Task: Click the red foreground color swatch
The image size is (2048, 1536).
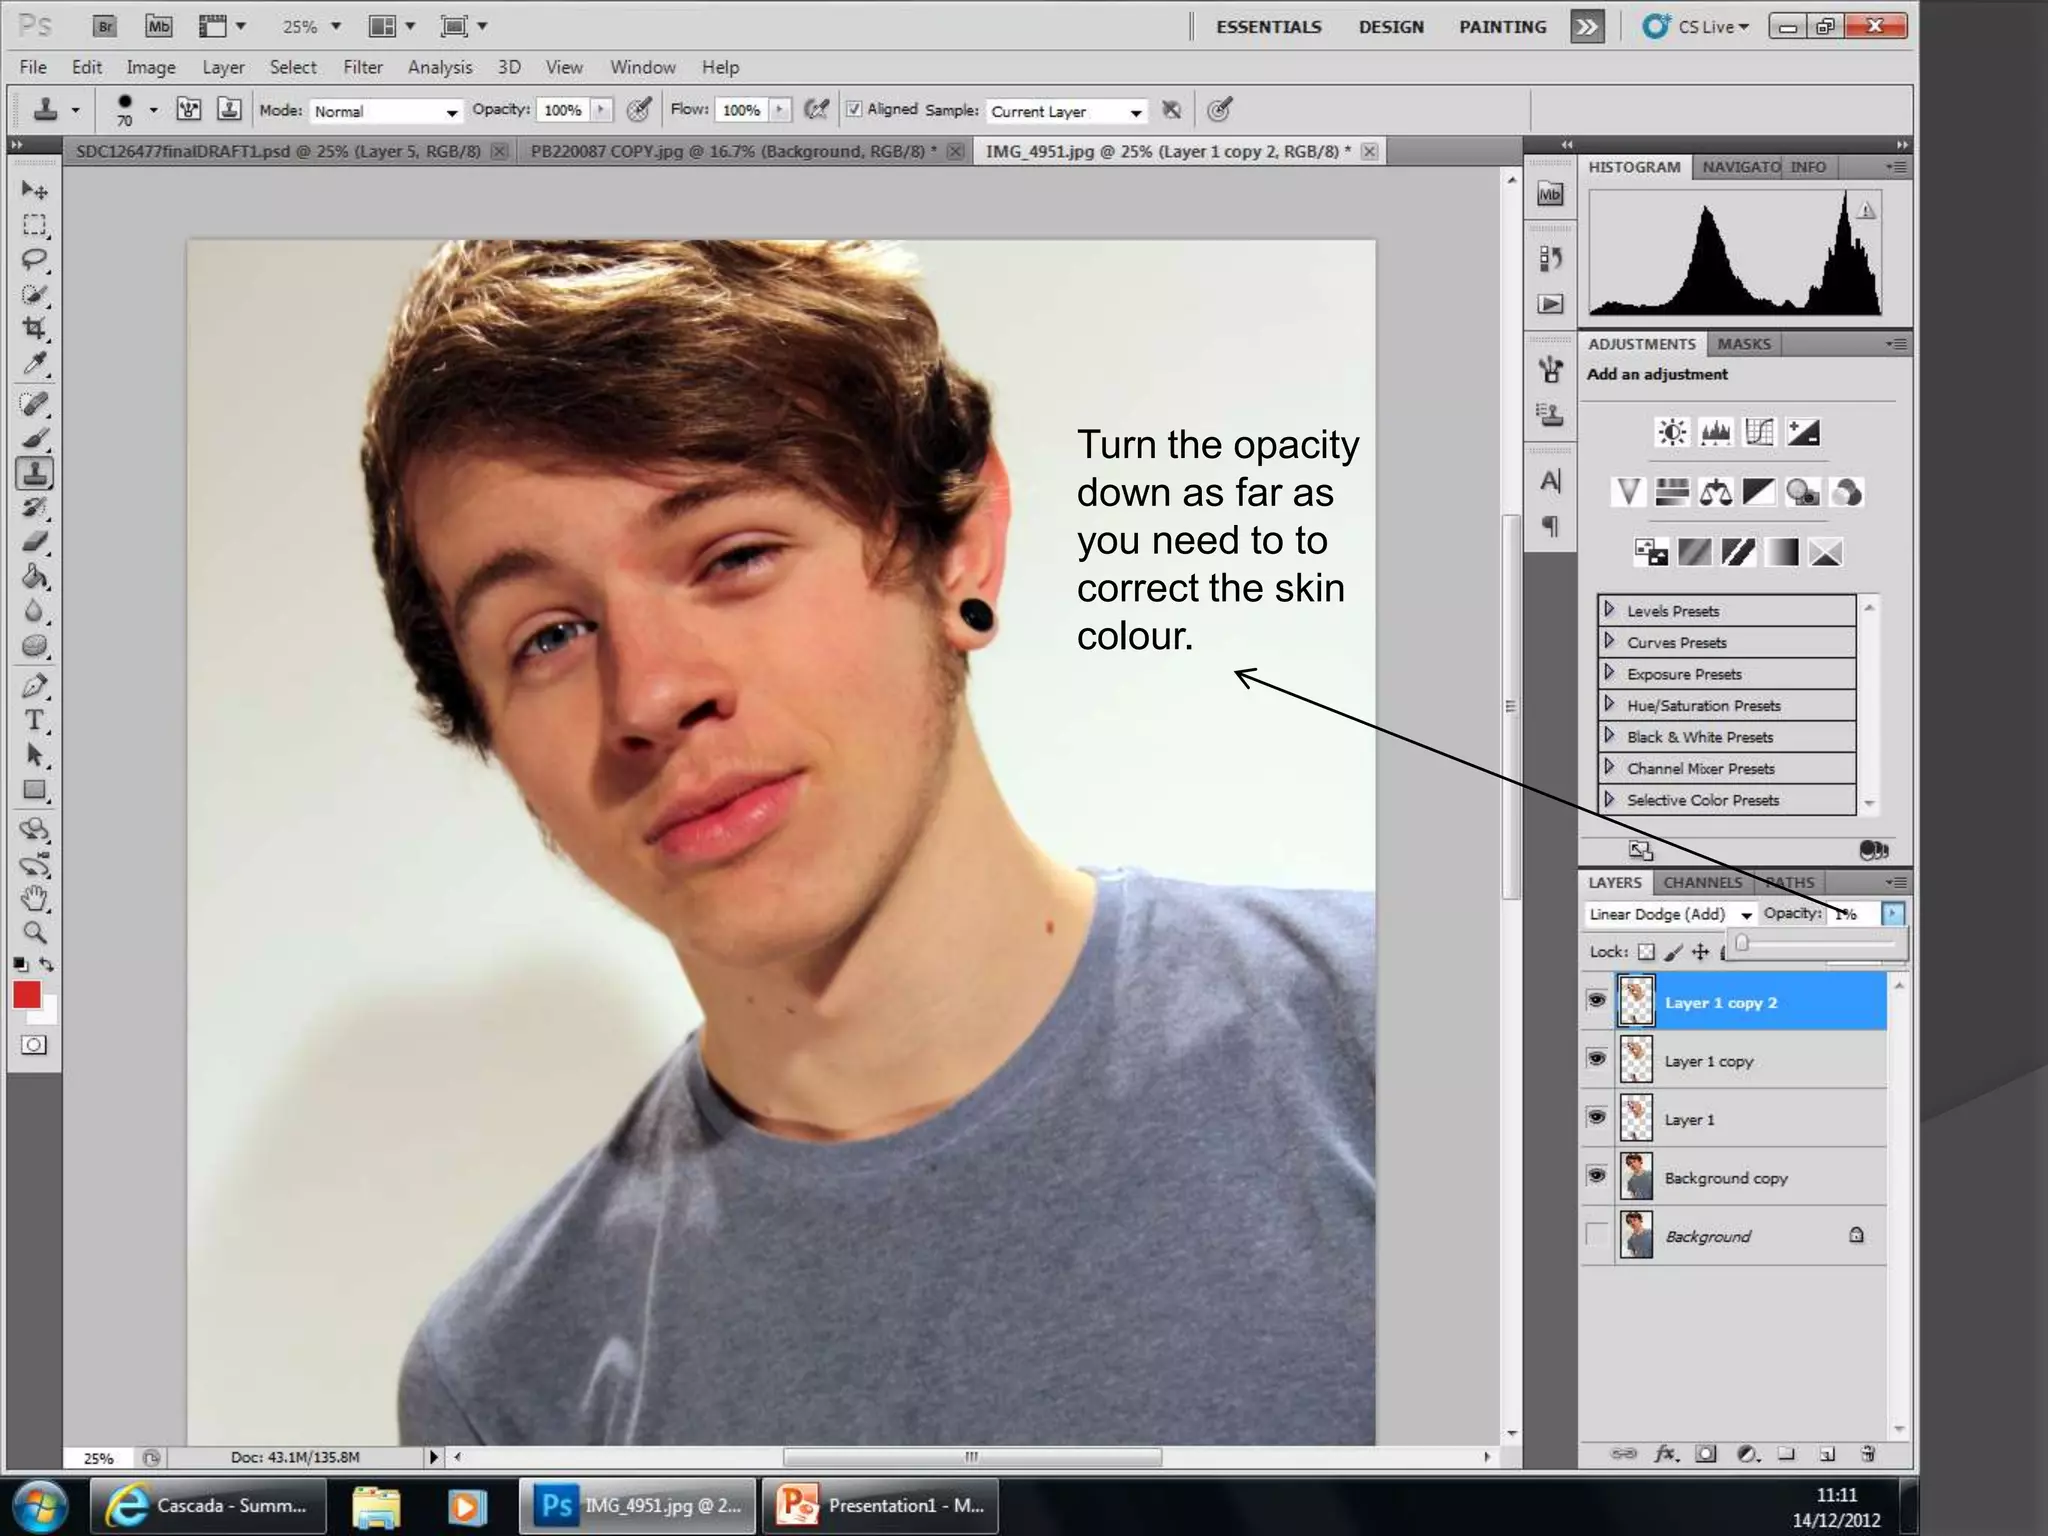Action: 27,995
